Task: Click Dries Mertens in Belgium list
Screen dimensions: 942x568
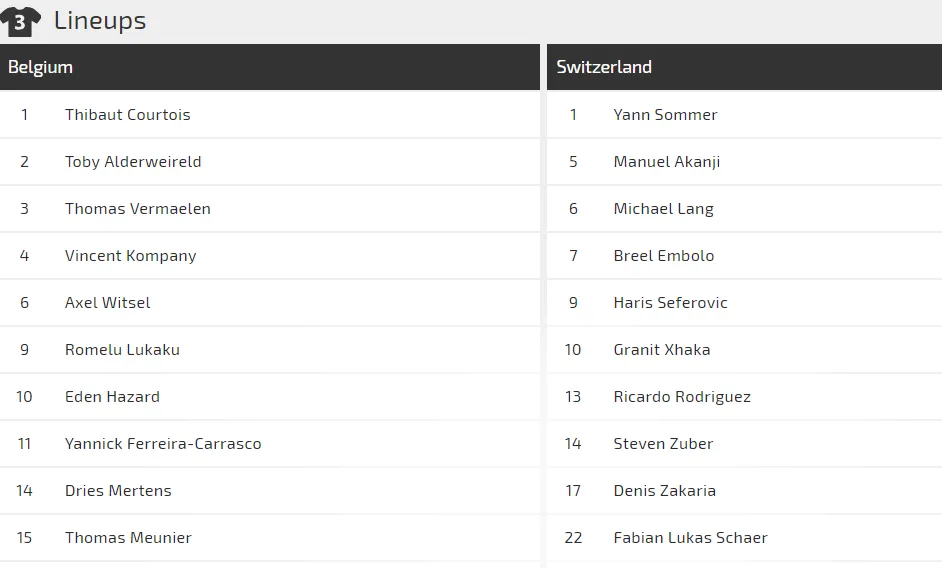Action: click(x=118, y=490)
